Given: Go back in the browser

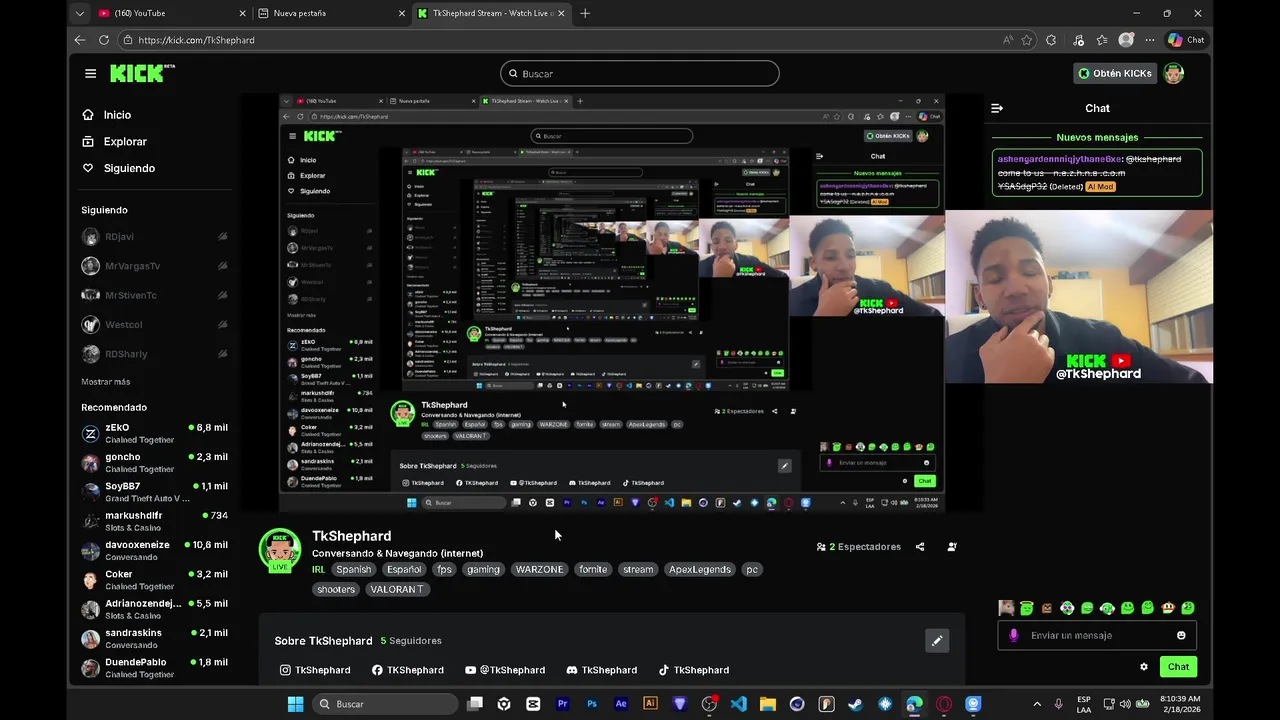Looking at the screenshot, I should tap(80, 40).
